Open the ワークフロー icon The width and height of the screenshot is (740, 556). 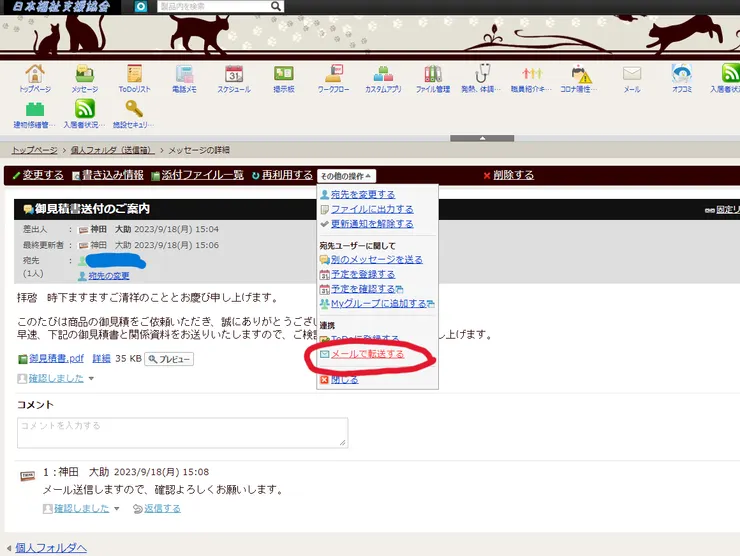point(333,74)
